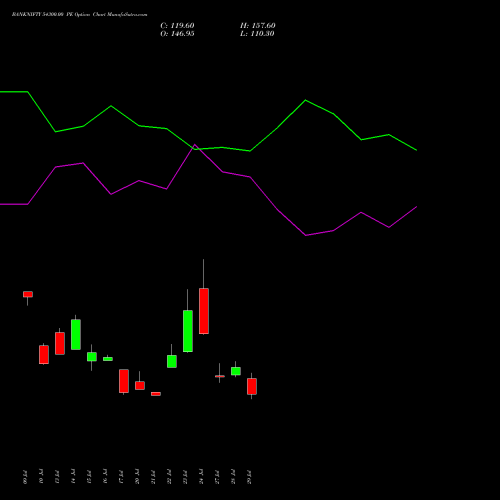
Task: Click the small green candle for 28 Jul
Action: click(236, 371)
